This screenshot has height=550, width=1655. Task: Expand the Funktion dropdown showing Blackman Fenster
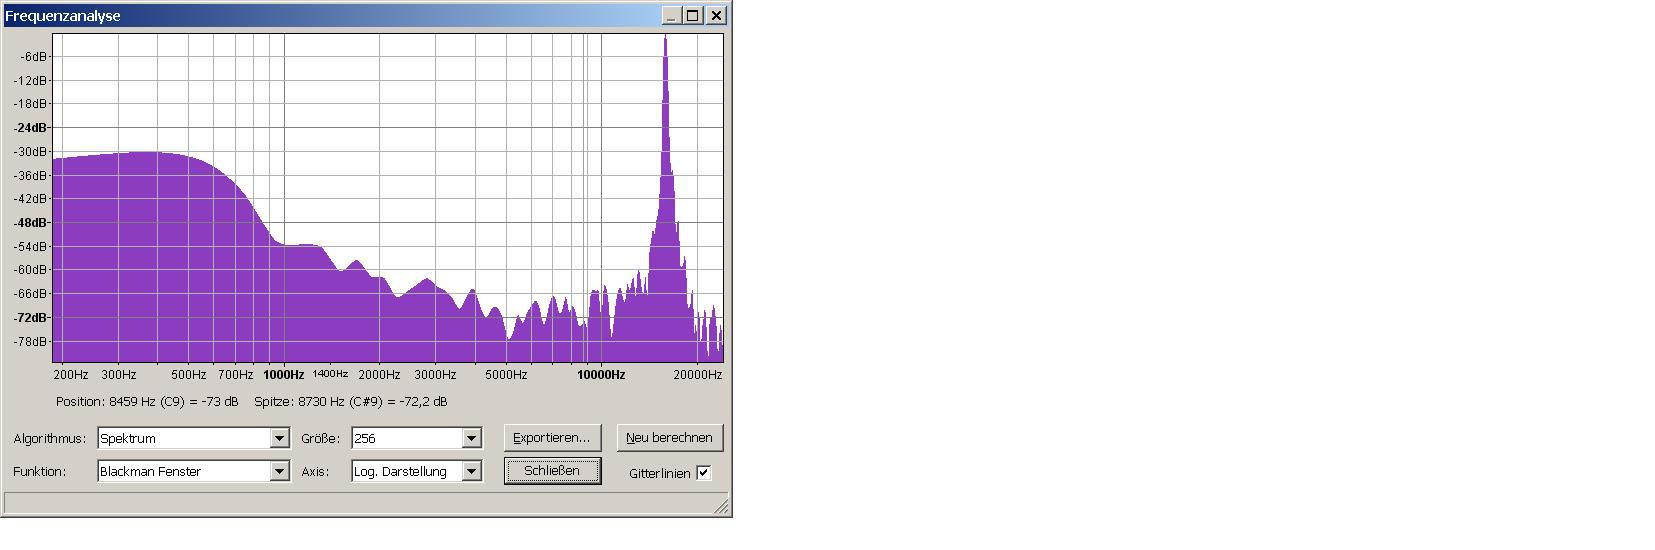point(280,471)
